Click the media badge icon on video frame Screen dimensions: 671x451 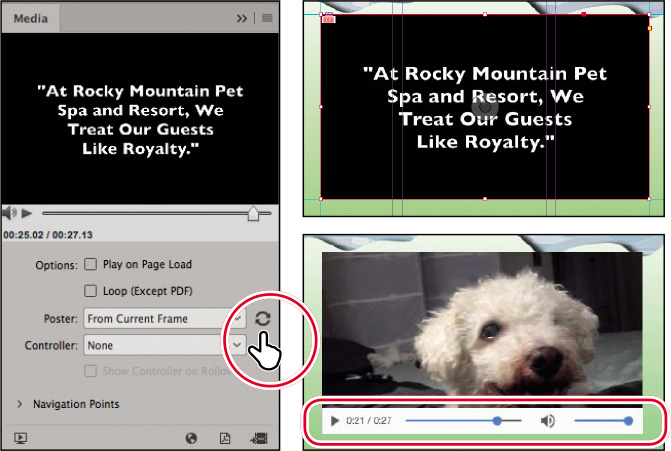tap(329, 18)
